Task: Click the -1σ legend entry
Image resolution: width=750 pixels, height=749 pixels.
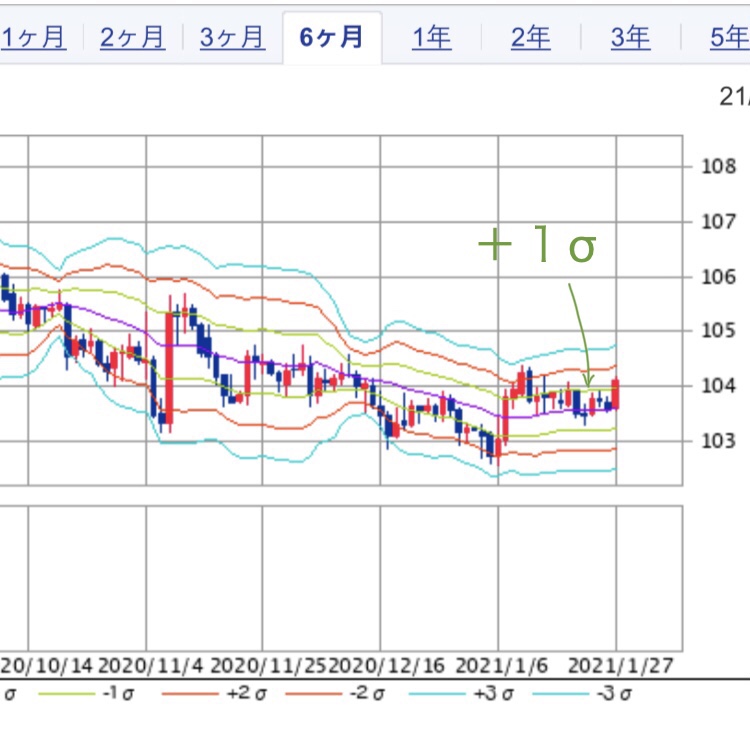Action: 86,693
